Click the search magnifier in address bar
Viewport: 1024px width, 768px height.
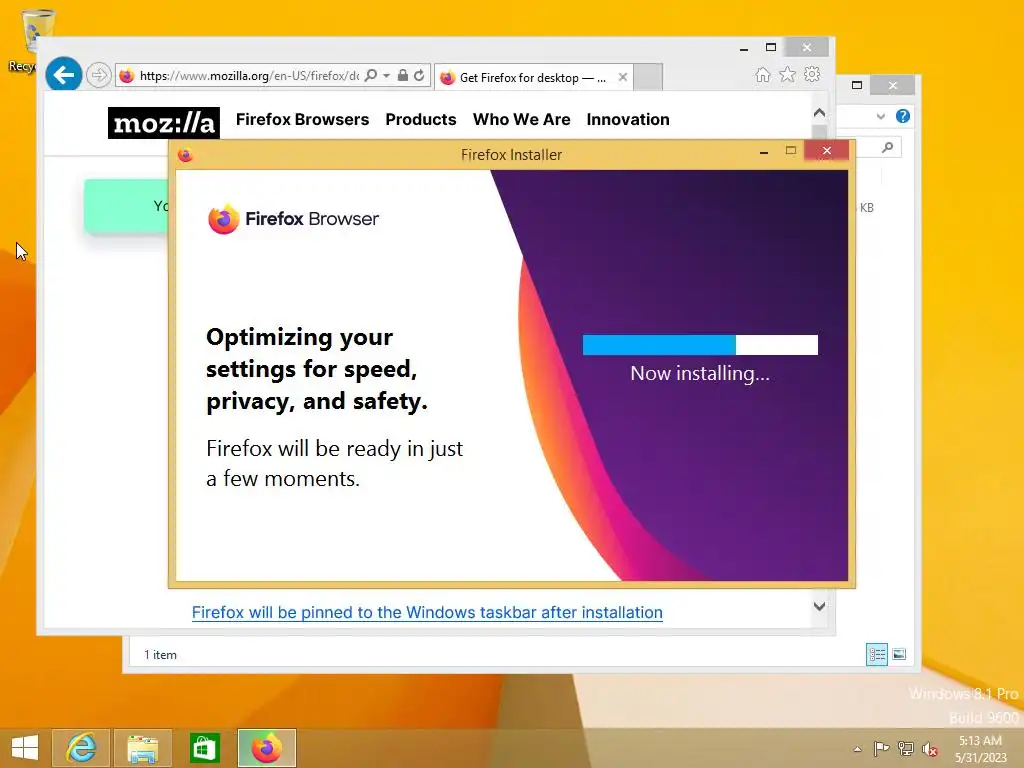[x=370, y=76]
